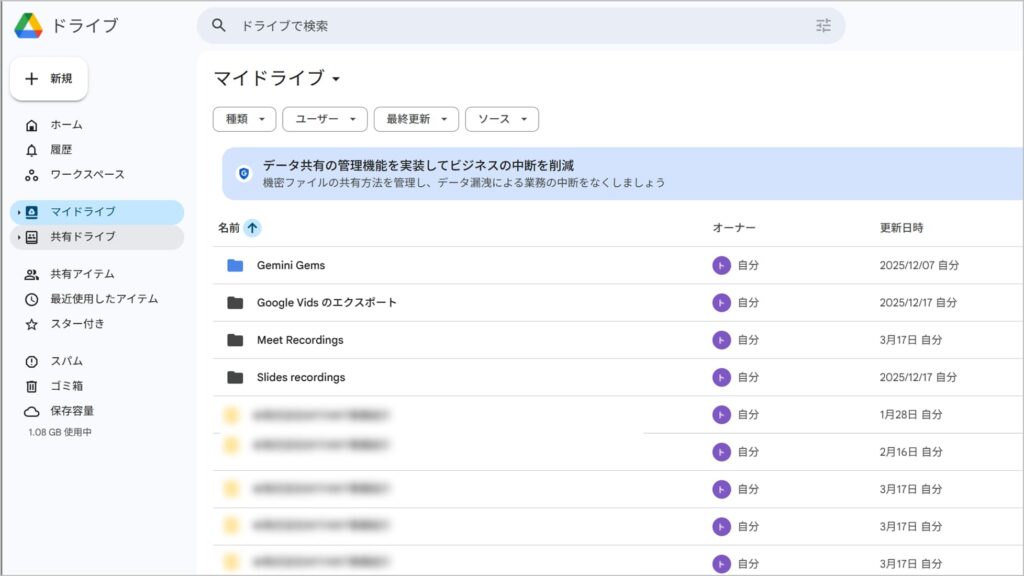Click the magnifying glass search icon
1024x576 pixels.
[219, 26]
